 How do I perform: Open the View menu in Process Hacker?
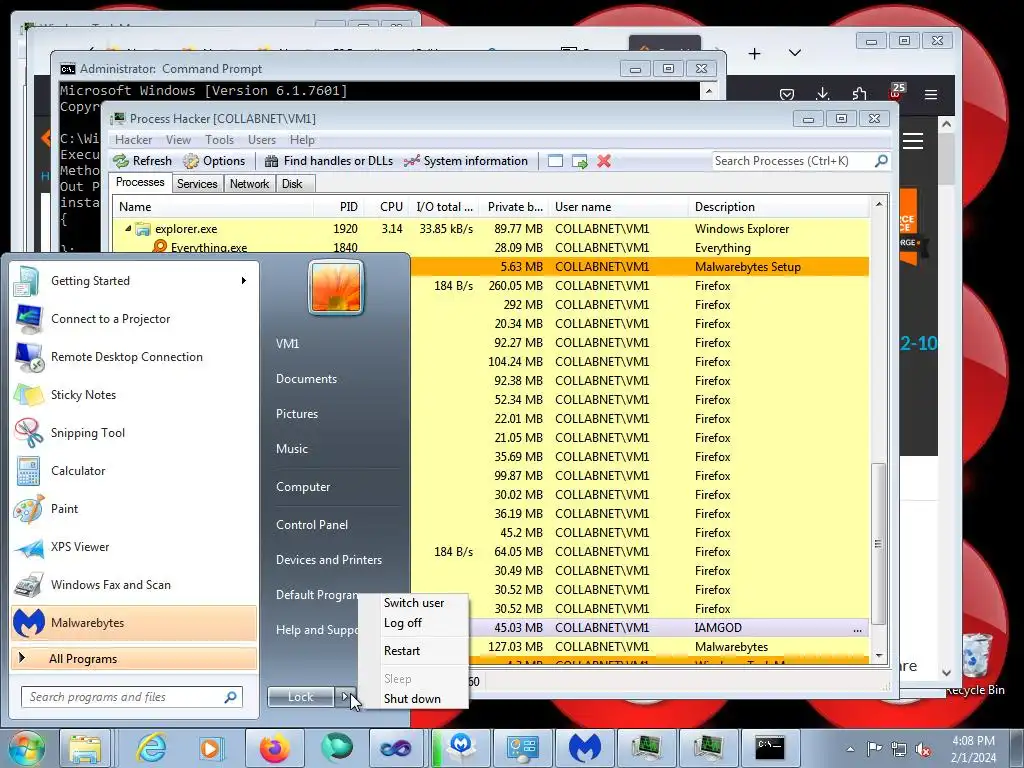[178, 140]
